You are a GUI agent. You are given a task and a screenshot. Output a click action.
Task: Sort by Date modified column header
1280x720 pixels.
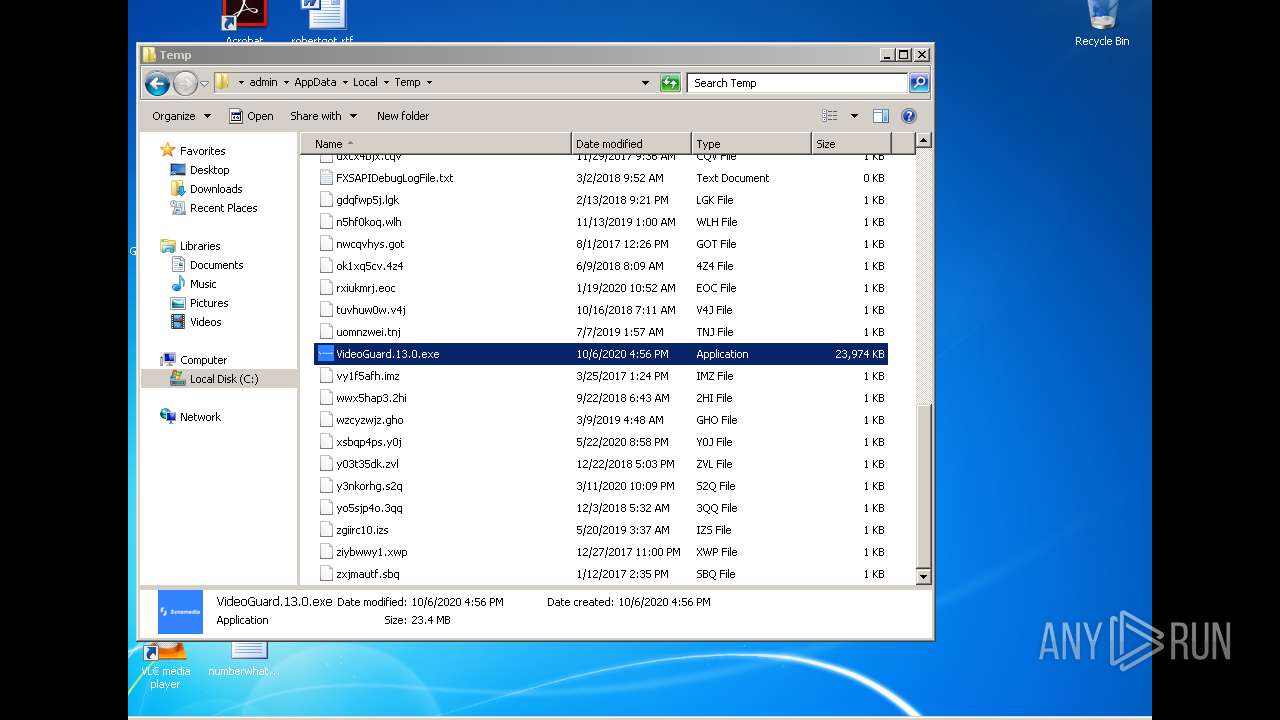631,144
